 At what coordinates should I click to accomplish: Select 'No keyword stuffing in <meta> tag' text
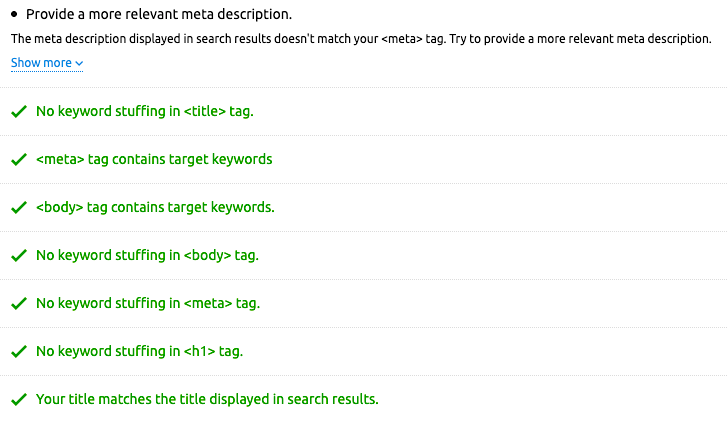pos(148,303)
